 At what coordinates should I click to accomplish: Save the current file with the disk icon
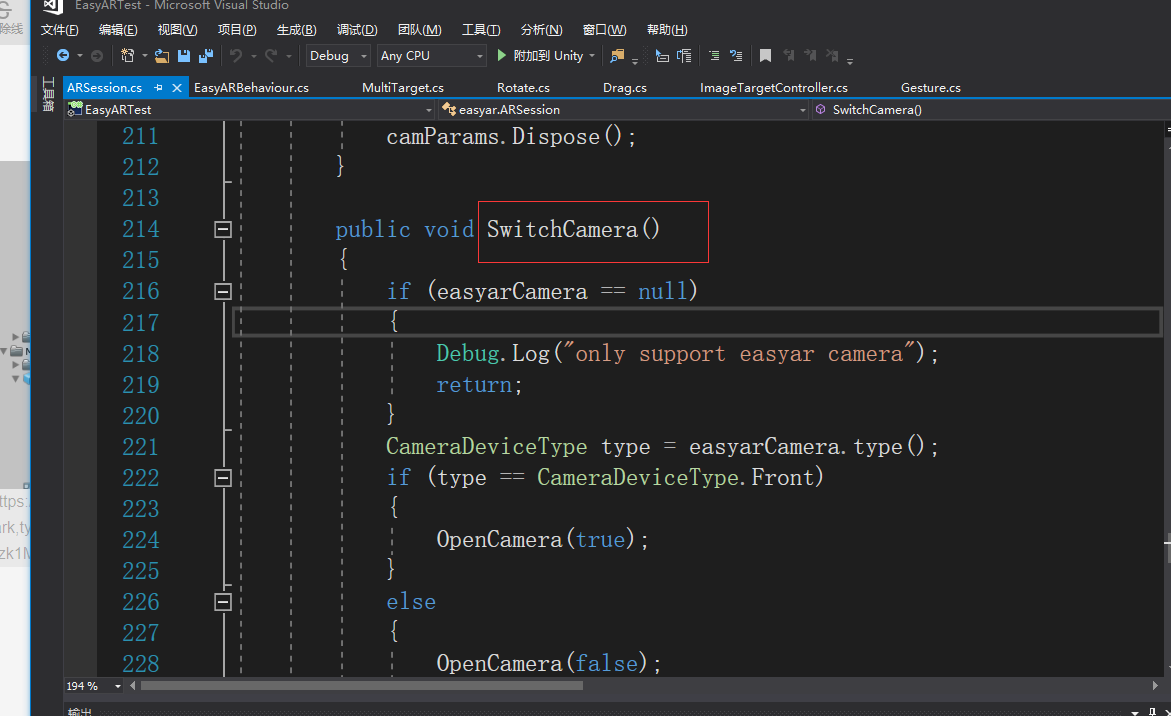click(184, 55)
